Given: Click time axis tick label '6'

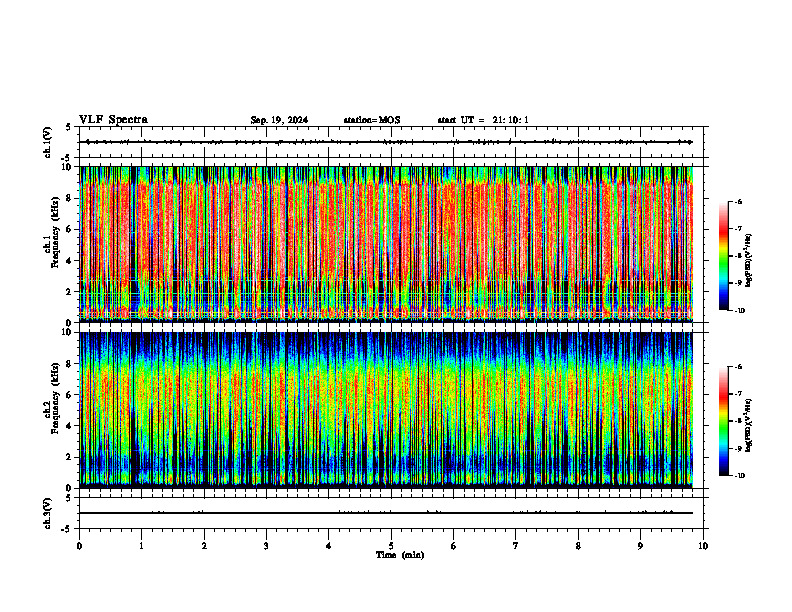Looking at the screenshot, I should coord(454,546).
